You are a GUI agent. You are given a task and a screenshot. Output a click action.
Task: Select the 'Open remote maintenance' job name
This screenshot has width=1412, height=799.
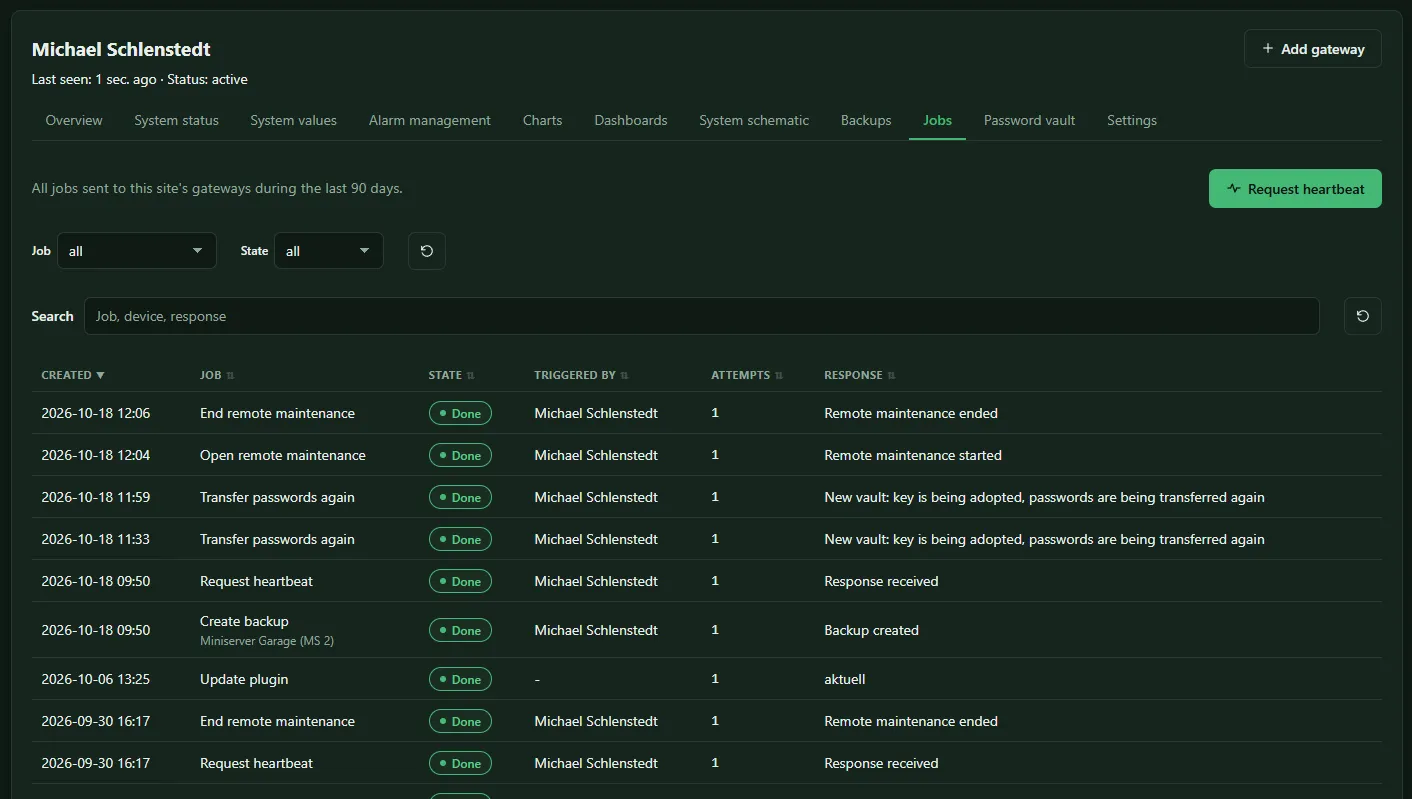(283, 455)
